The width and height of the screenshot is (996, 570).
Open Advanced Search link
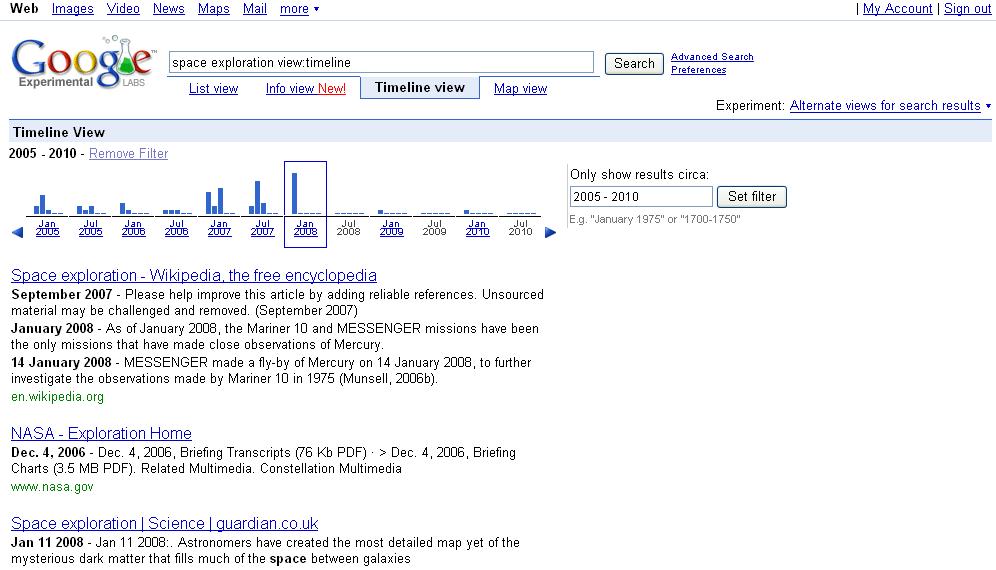point(712,57)
